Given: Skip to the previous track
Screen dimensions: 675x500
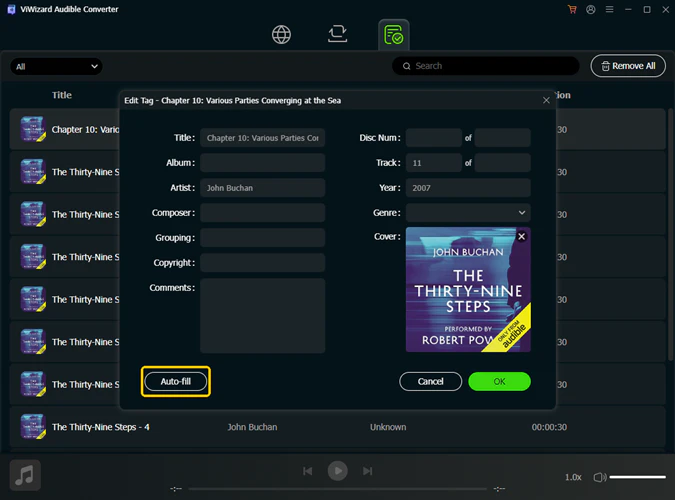Looking at the screenshot, I should [307, 471].
